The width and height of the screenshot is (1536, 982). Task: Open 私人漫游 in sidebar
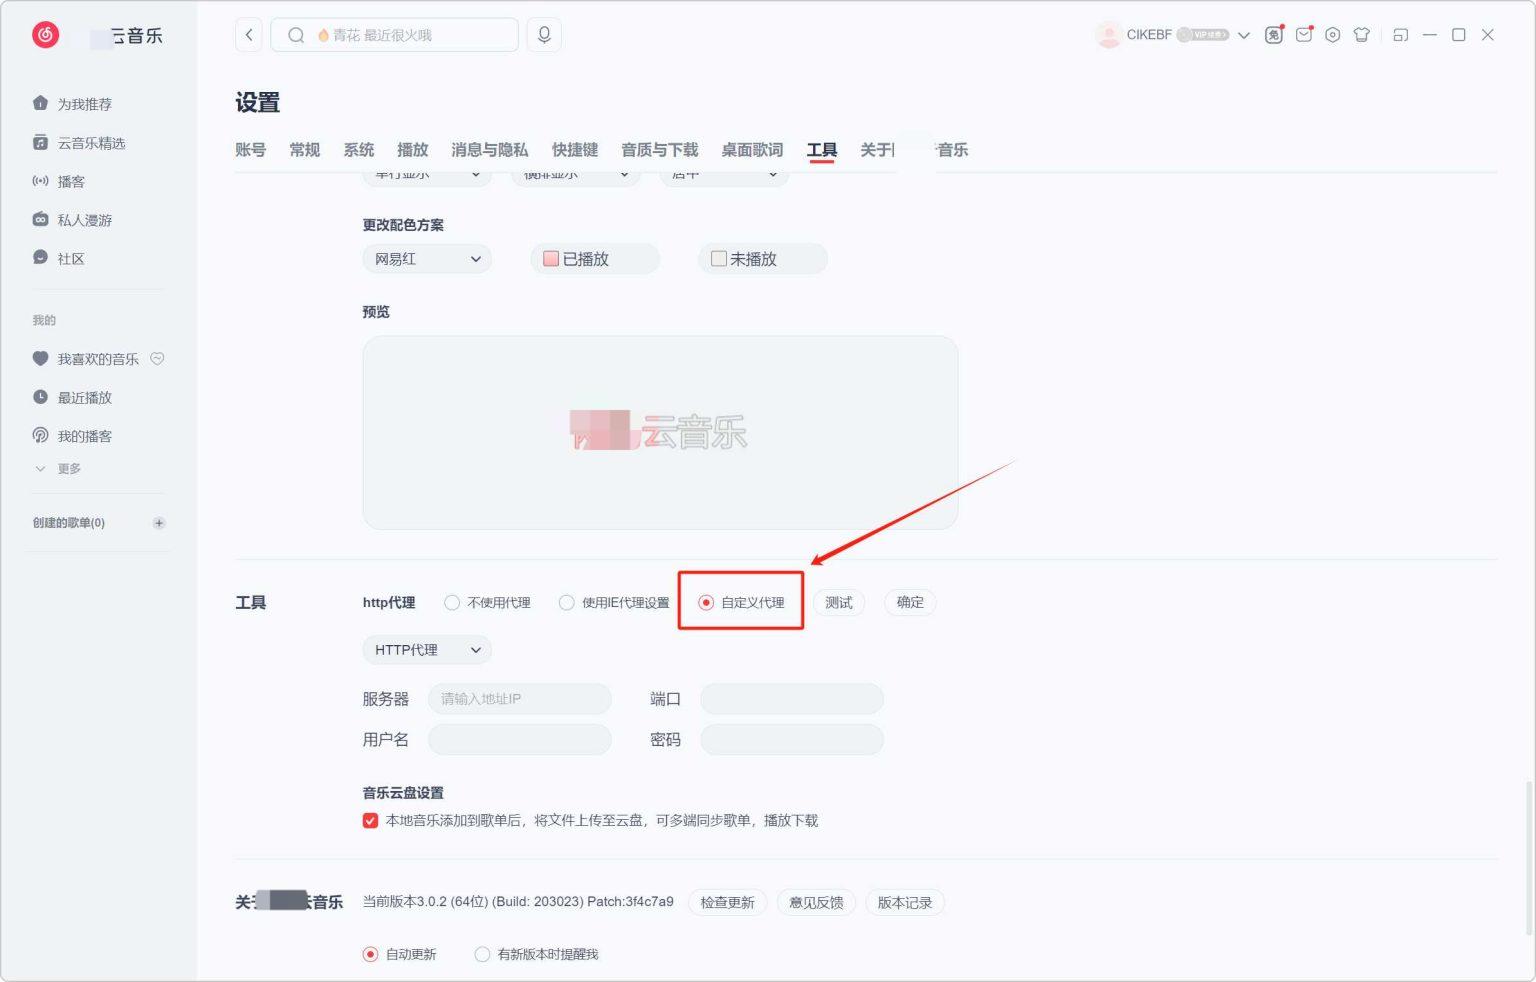84,220
